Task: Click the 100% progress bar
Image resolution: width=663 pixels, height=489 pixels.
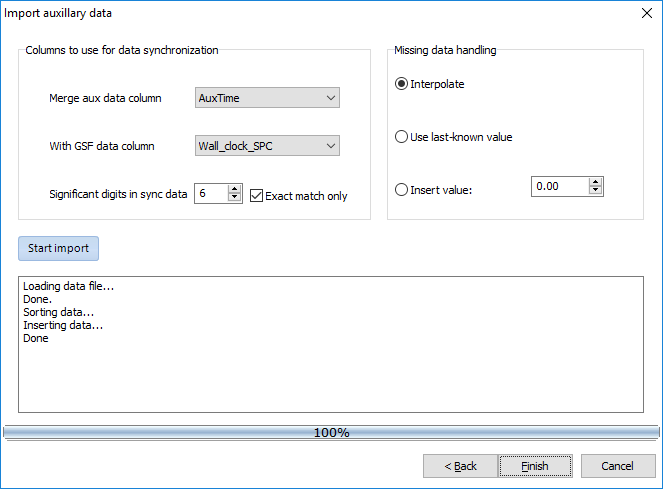Action: 331,433
